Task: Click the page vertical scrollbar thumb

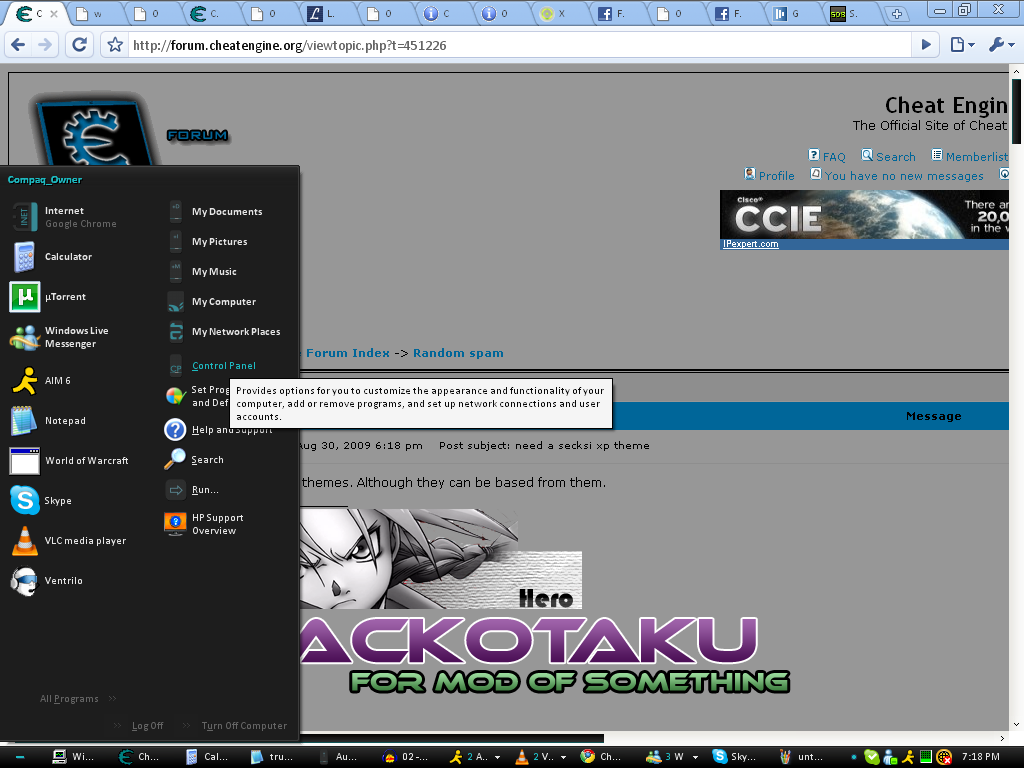Action: pos(1016,111)
